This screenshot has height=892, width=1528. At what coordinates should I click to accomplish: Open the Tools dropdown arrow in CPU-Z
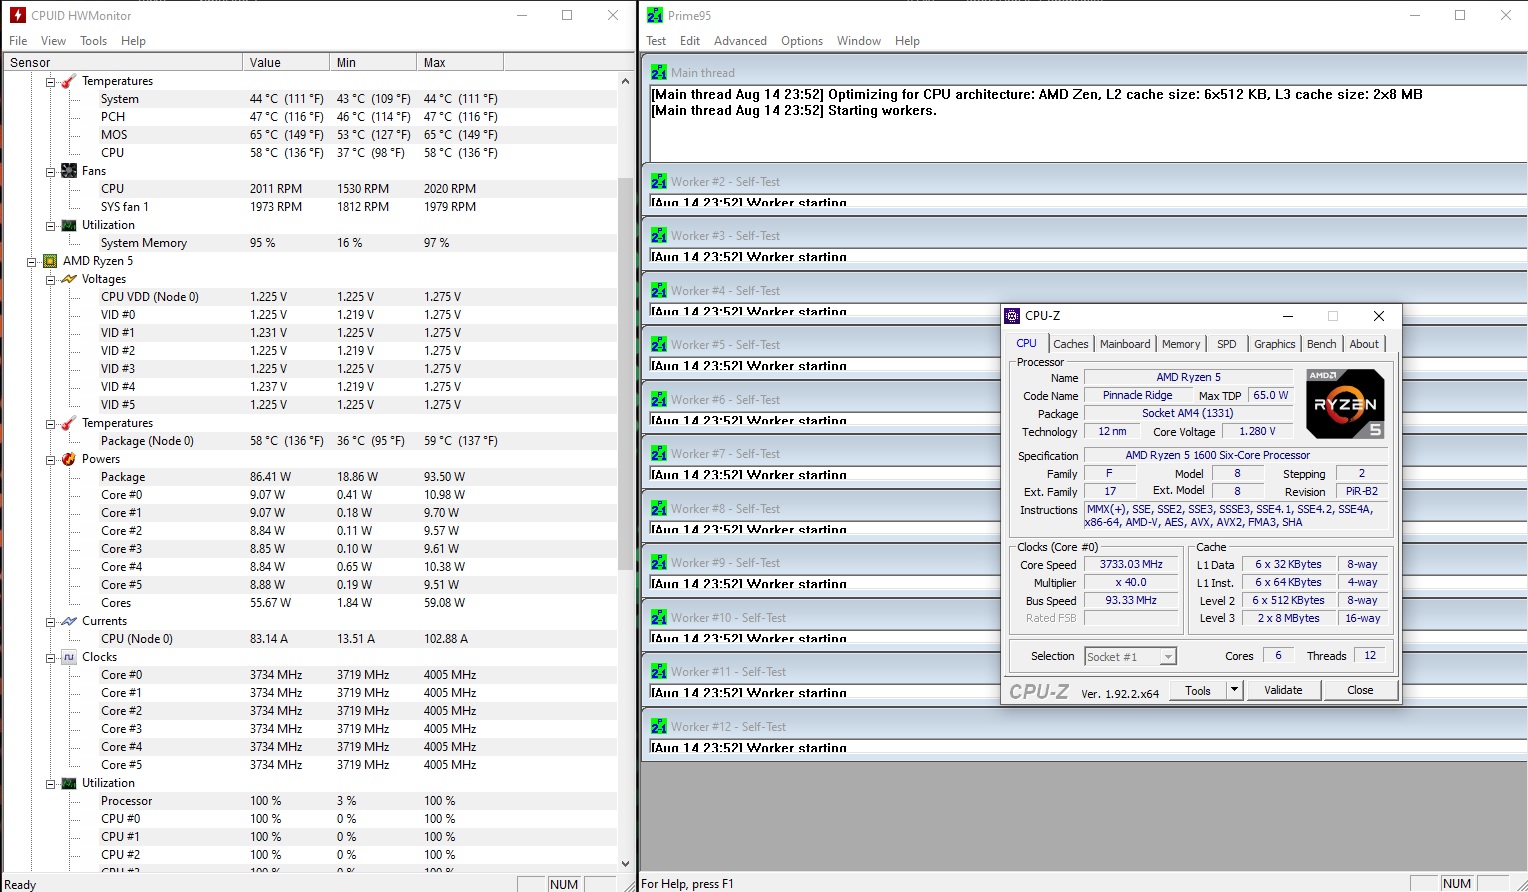1234,690
